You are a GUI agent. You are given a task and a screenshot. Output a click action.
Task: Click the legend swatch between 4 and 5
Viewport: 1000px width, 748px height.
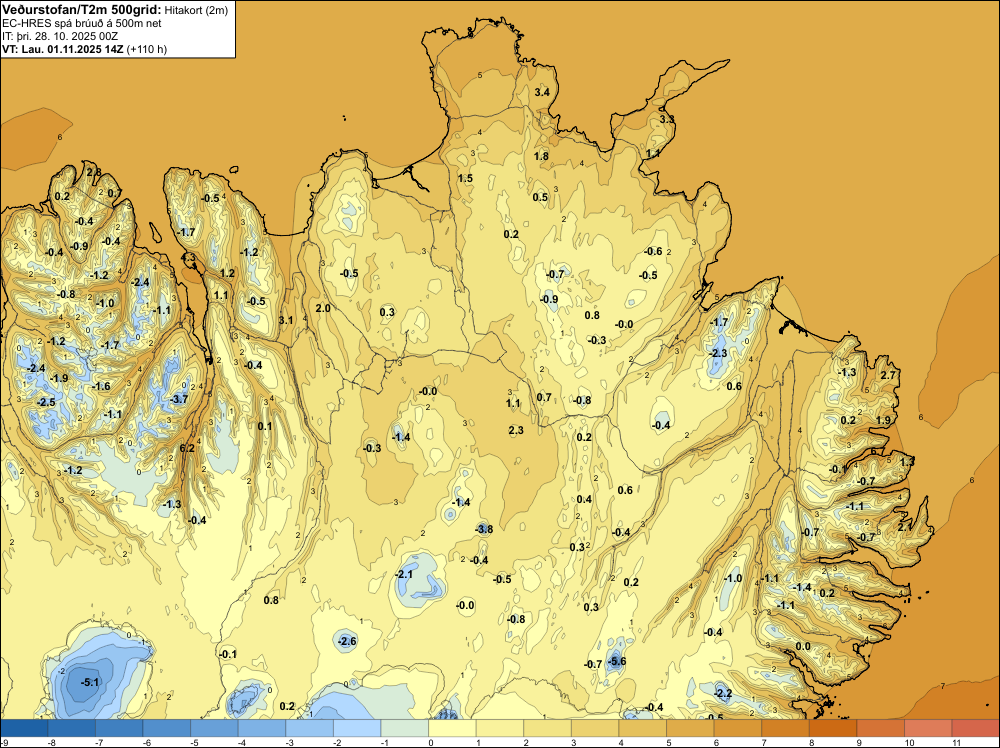[x=643, y=728]
